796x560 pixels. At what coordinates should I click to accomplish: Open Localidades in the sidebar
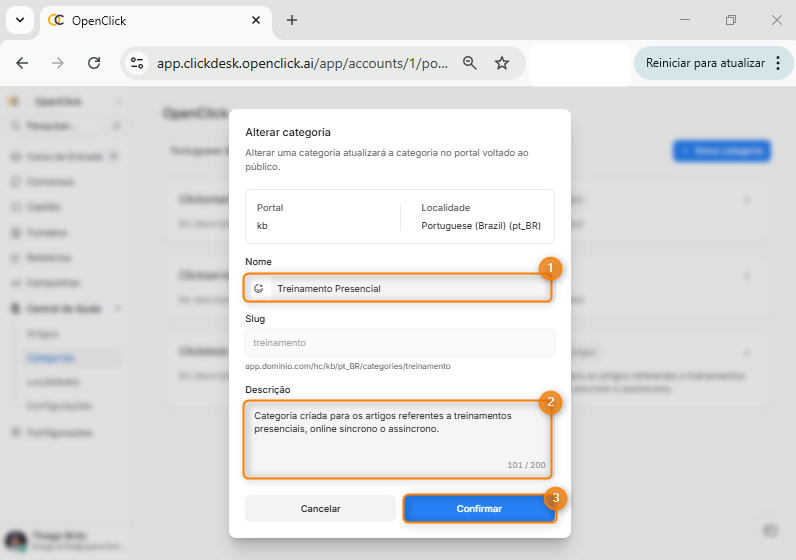pos(48,382)
